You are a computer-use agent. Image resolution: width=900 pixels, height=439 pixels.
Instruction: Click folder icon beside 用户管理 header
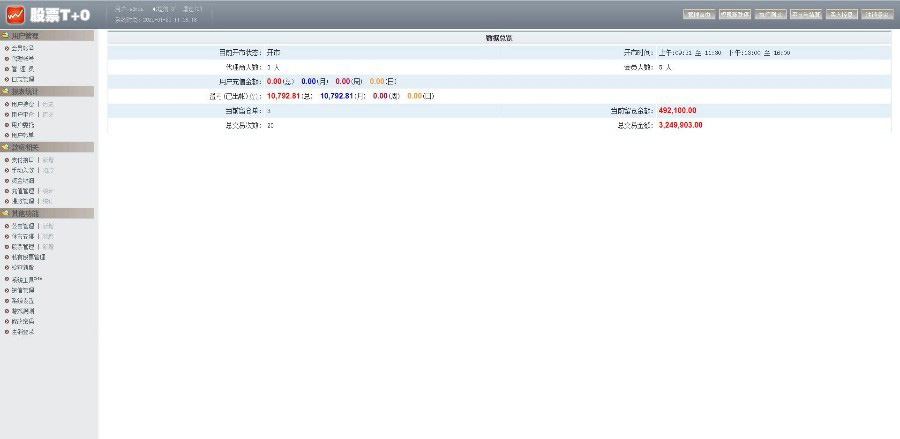(5, 36)
